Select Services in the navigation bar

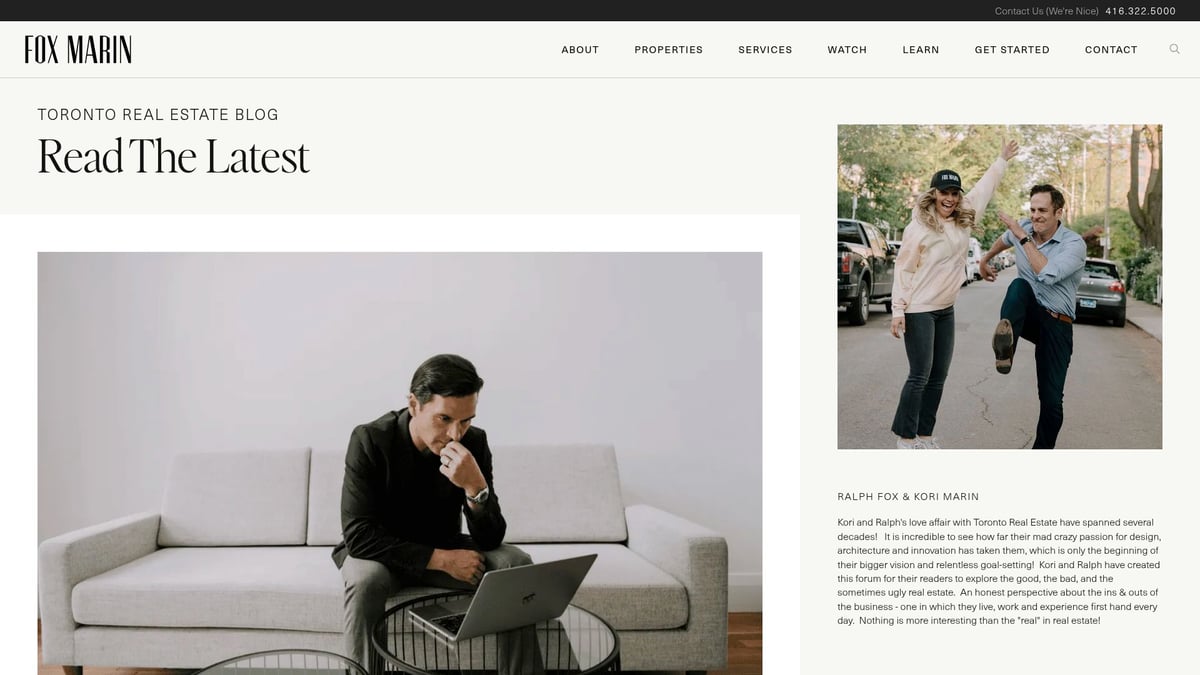coord(765,50)
